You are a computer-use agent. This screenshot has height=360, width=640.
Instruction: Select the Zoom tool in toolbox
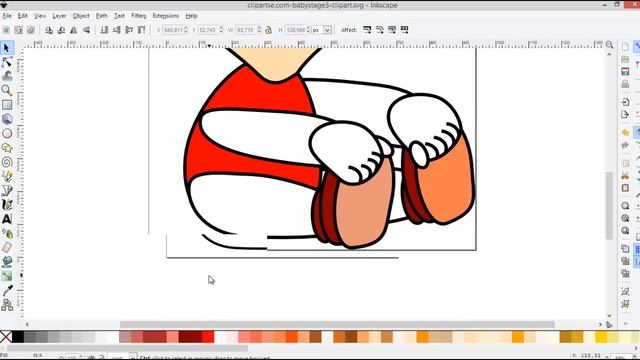pos(7,90)
